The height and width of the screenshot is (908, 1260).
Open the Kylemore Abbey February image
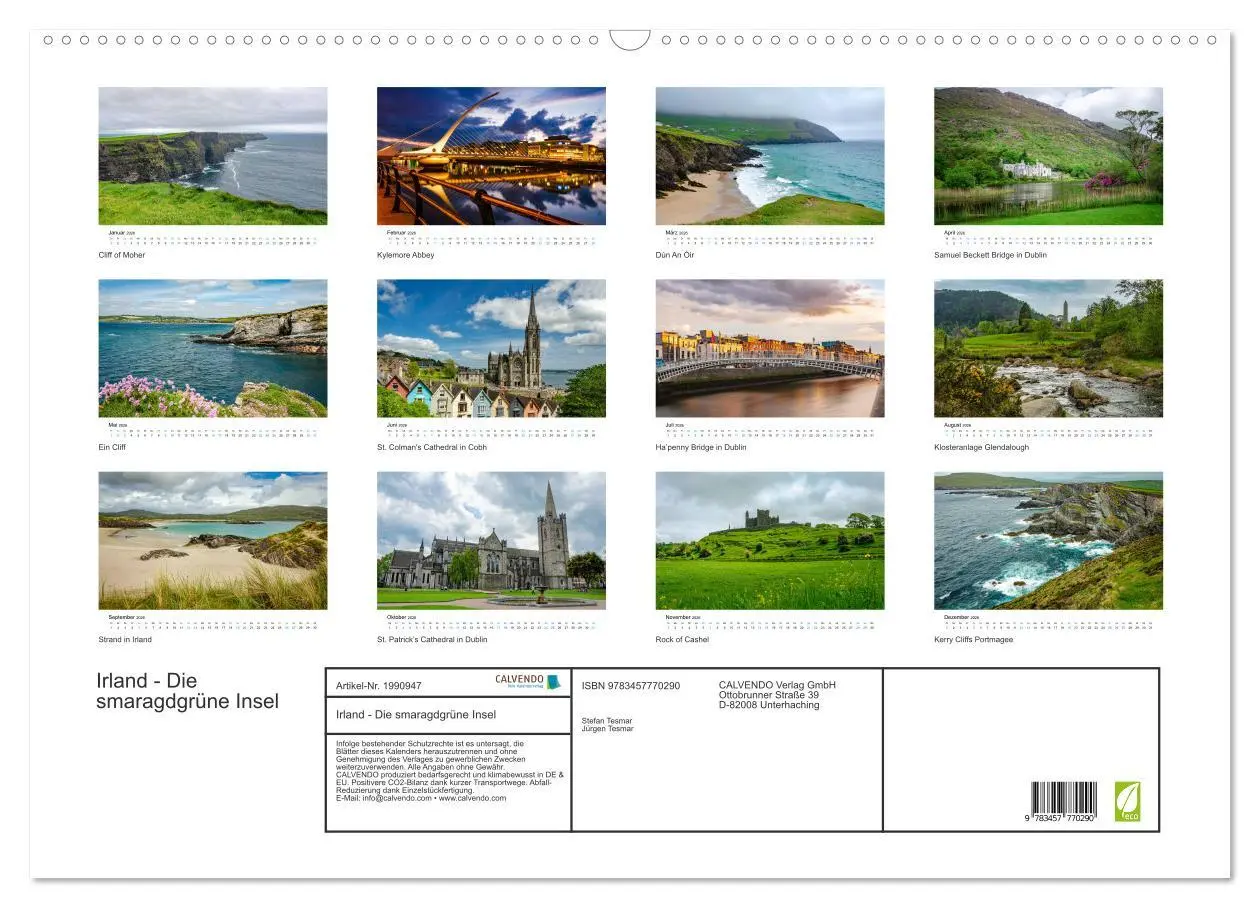click(x=491, y=155)
